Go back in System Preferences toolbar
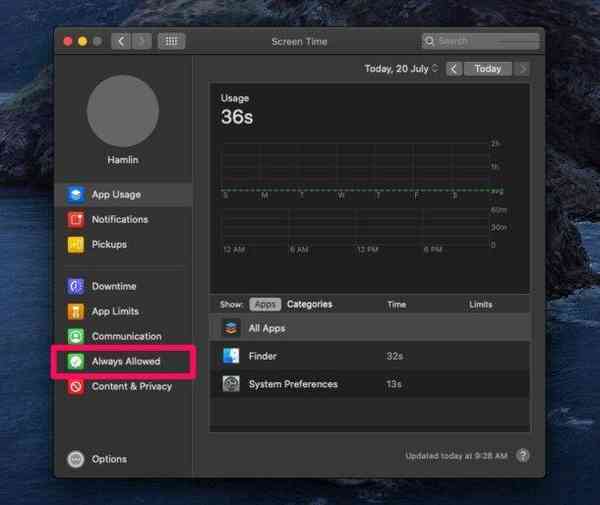 121,41
